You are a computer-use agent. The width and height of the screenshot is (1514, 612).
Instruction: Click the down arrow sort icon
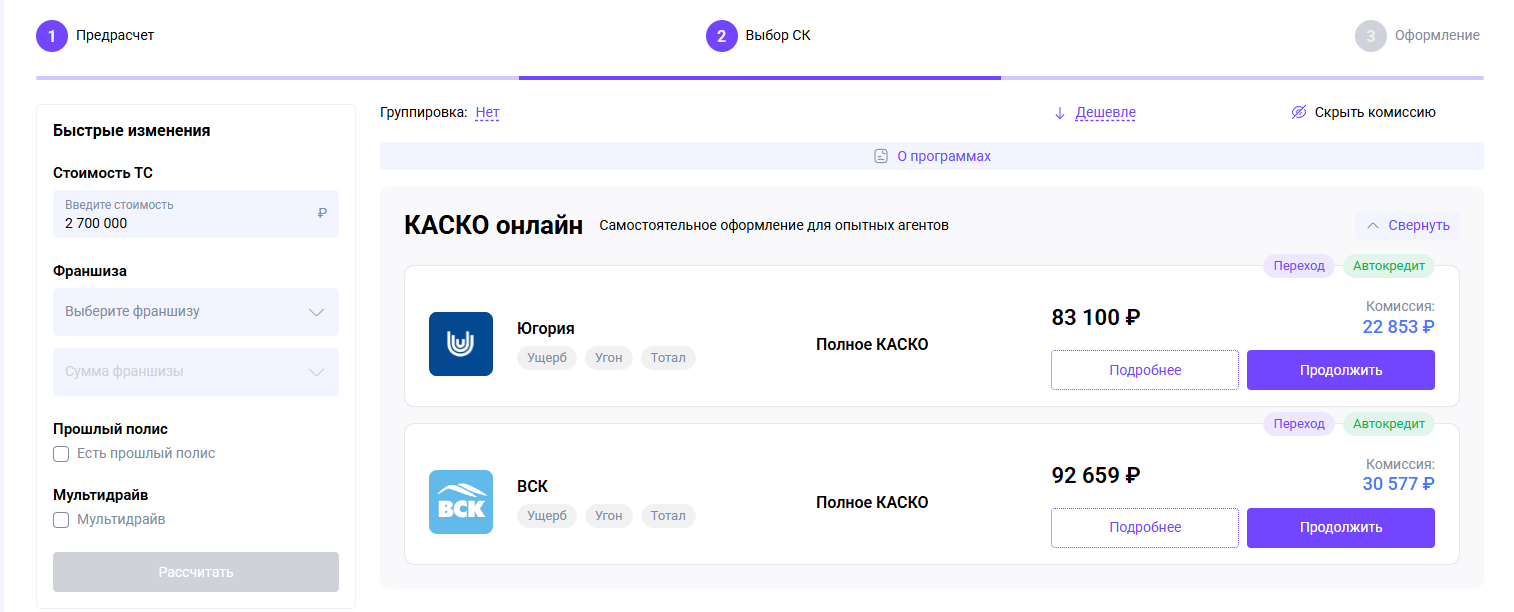(x=1060, y=113)
